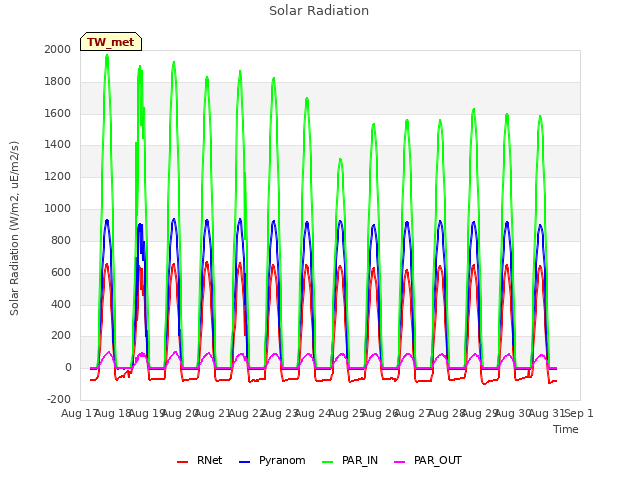Click the blue Pyranom legend swatch
The width and height of the screenshot is (640, 480).
(x=244, y=462)
